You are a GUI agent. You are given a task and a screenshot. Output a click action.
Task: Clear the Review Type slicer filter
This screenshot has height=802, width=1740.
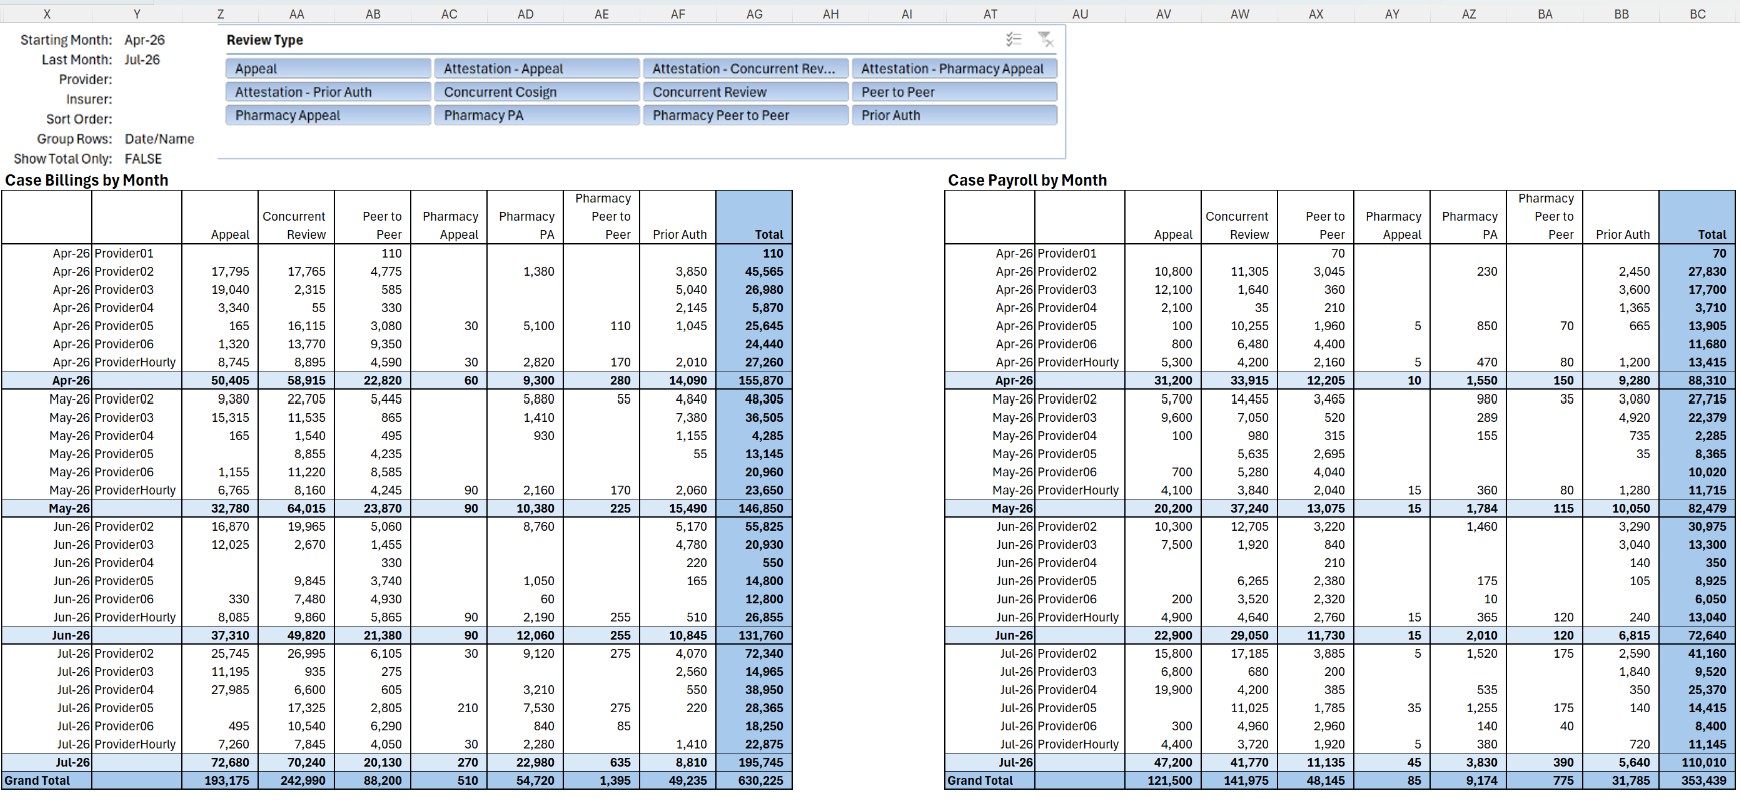(x=1045, y=40)
